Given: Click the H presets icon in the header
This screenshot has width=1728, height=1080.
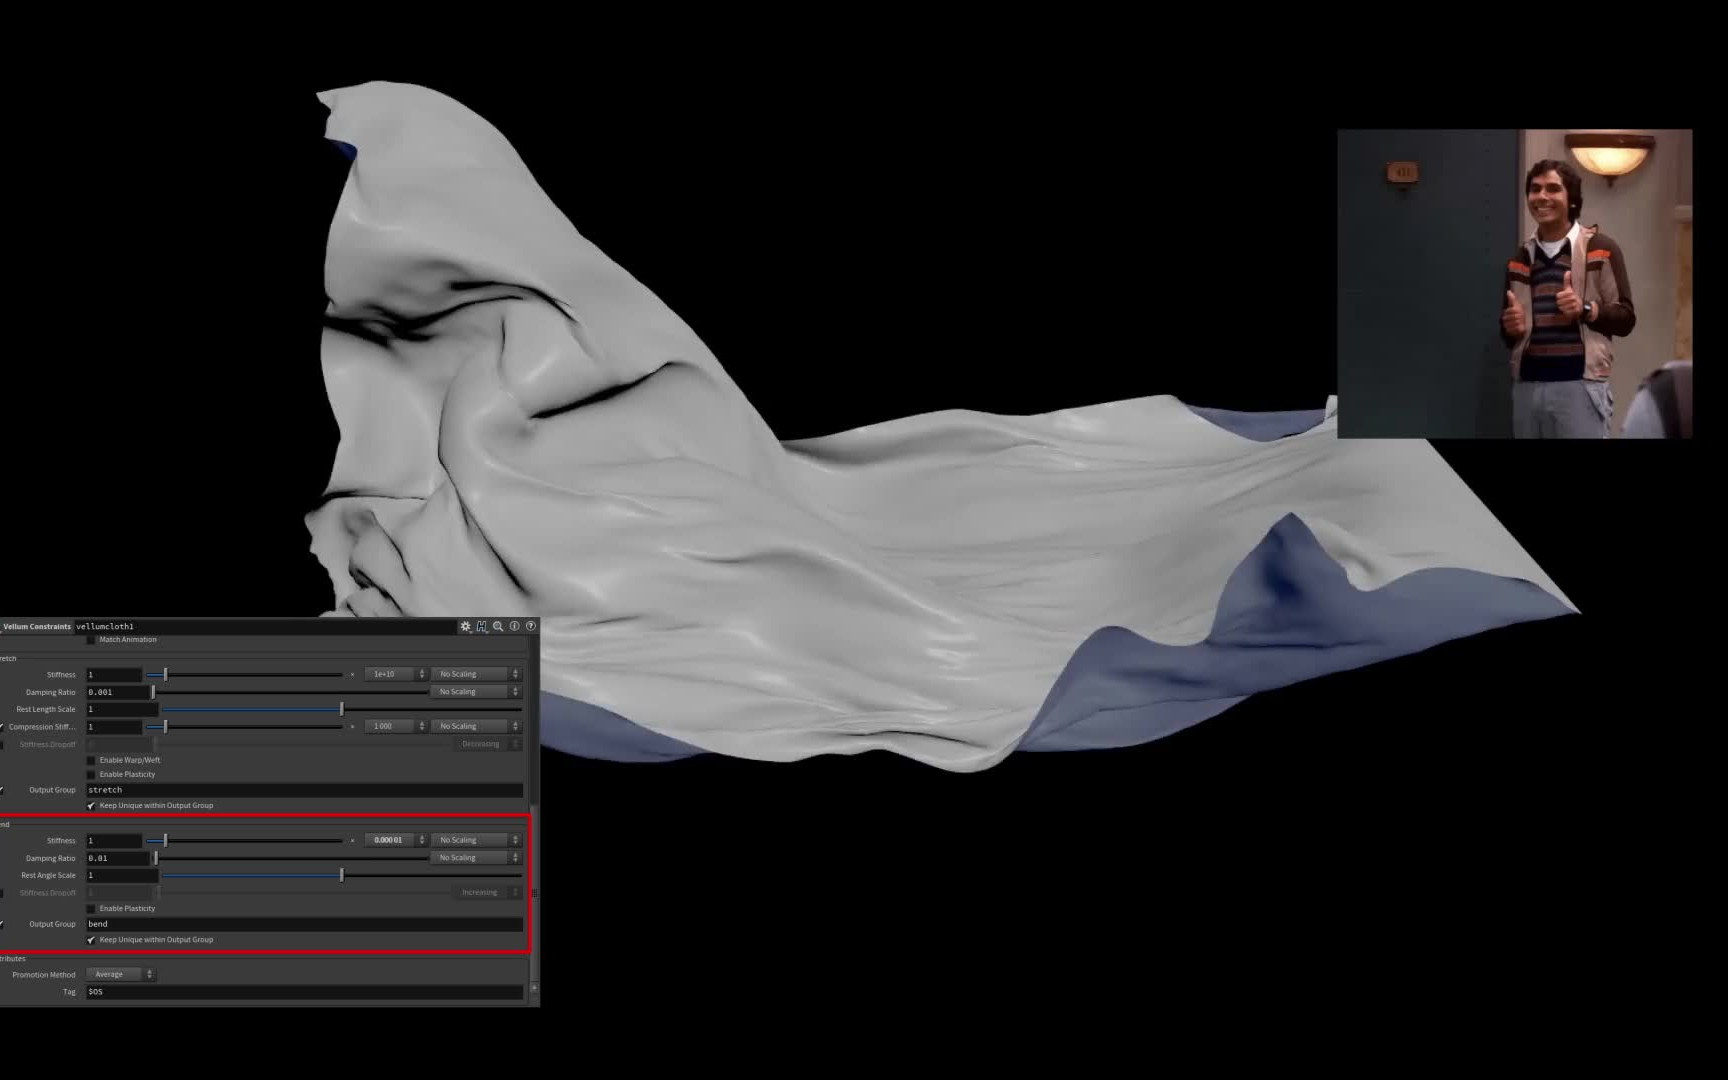Looking at the screenshot, I should [x=480, y=626].
